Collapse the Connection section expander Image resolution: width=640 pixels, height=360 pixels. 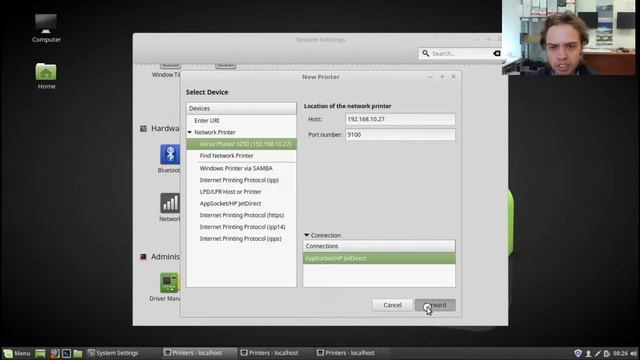[307, 235]
